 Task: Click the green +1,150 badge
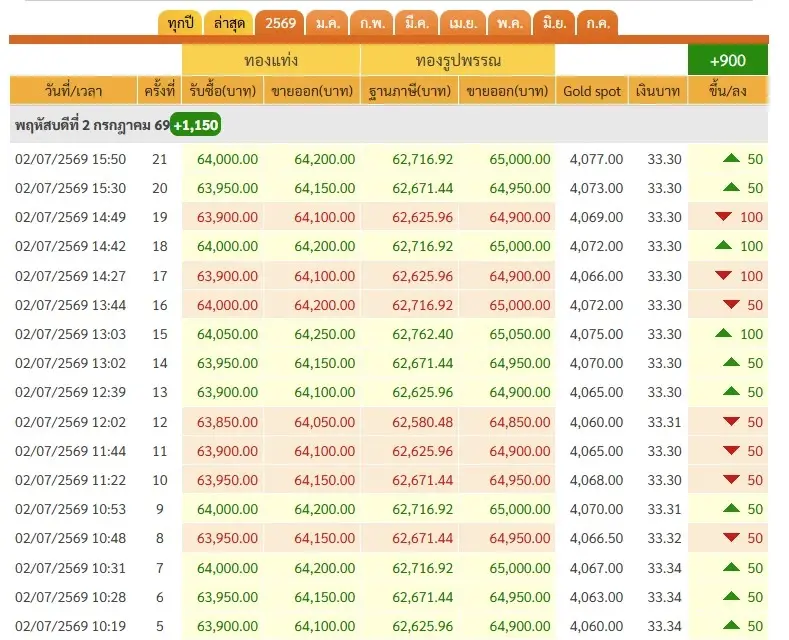[196, 125]
